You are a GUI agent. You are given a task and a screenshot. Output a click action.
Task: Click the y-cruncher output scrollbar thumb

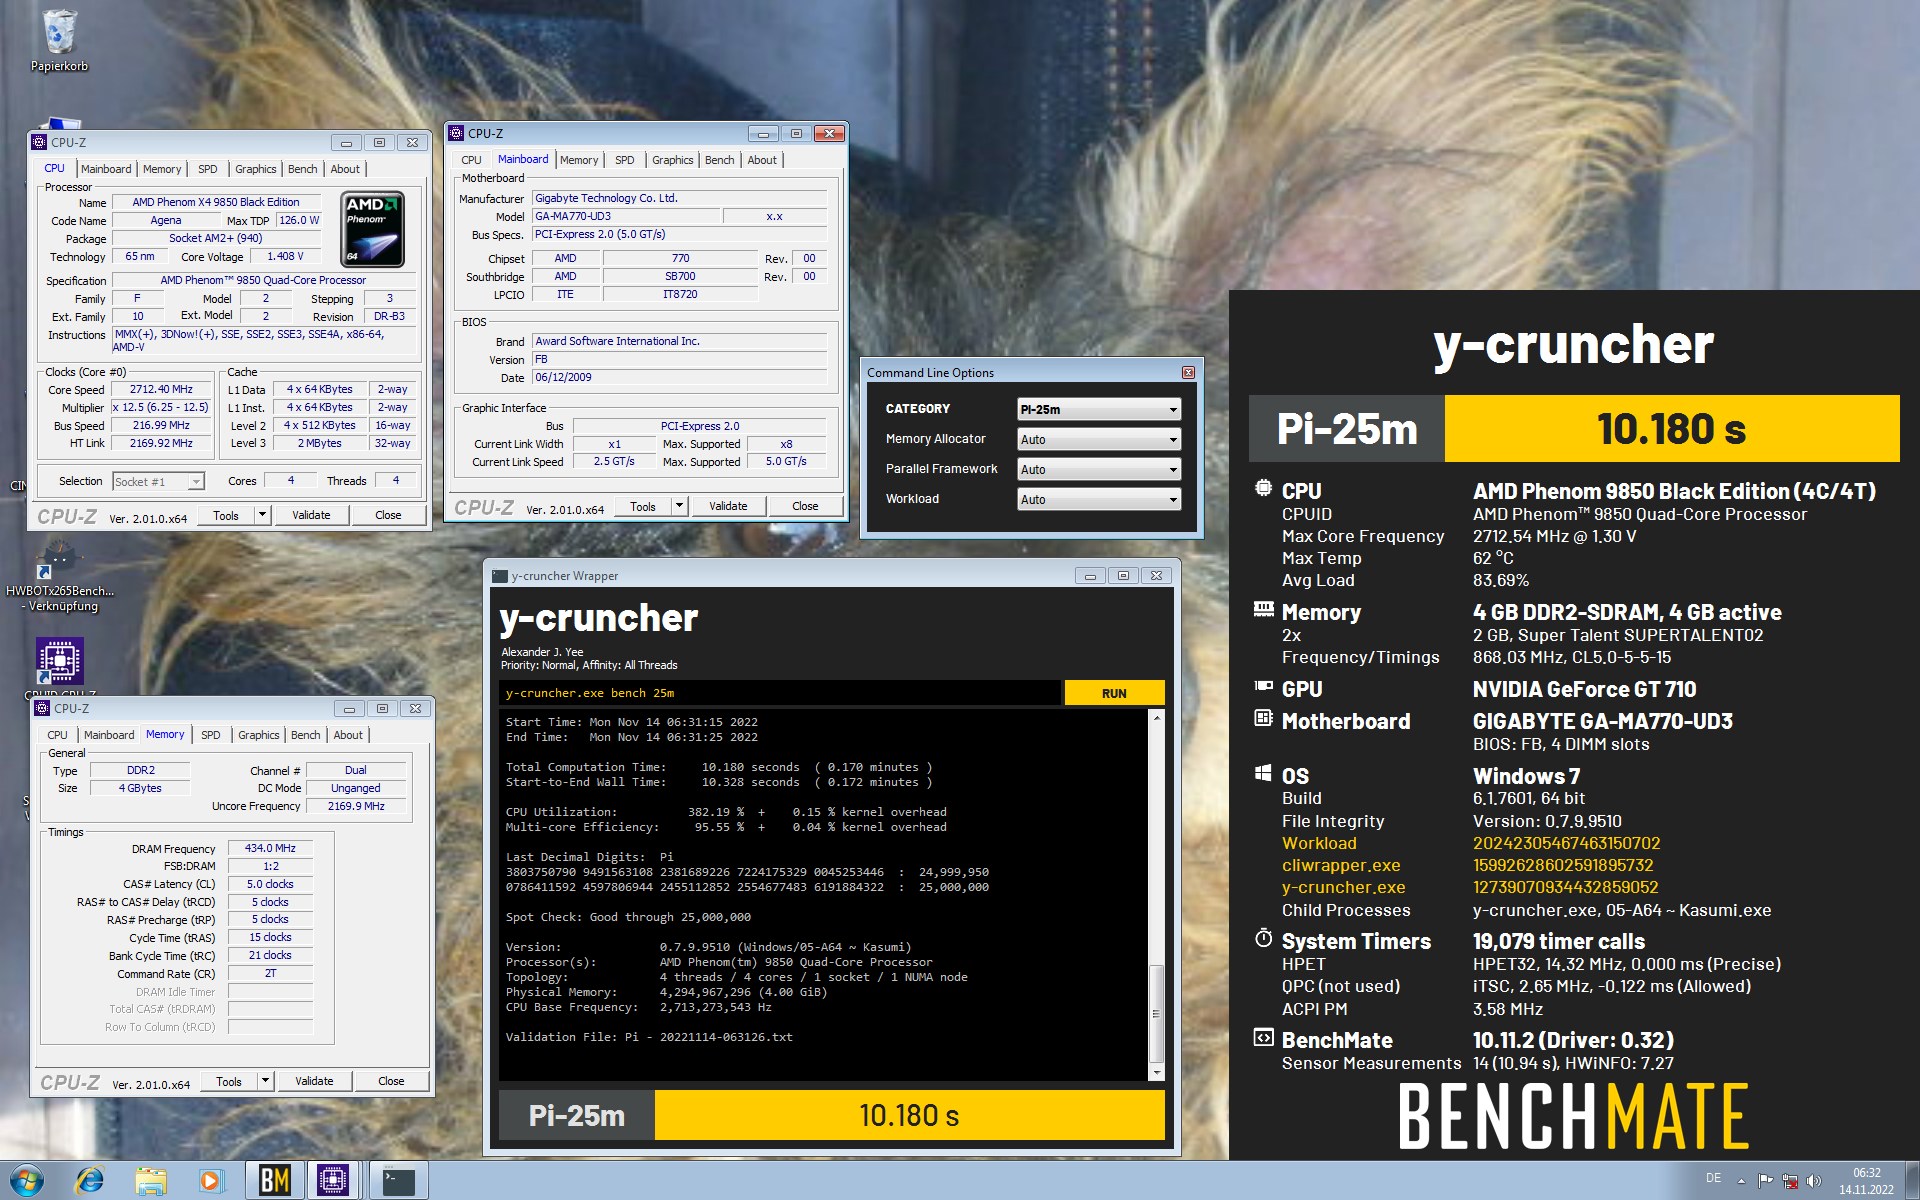pyautogui.click(x=1157, y=1012)
